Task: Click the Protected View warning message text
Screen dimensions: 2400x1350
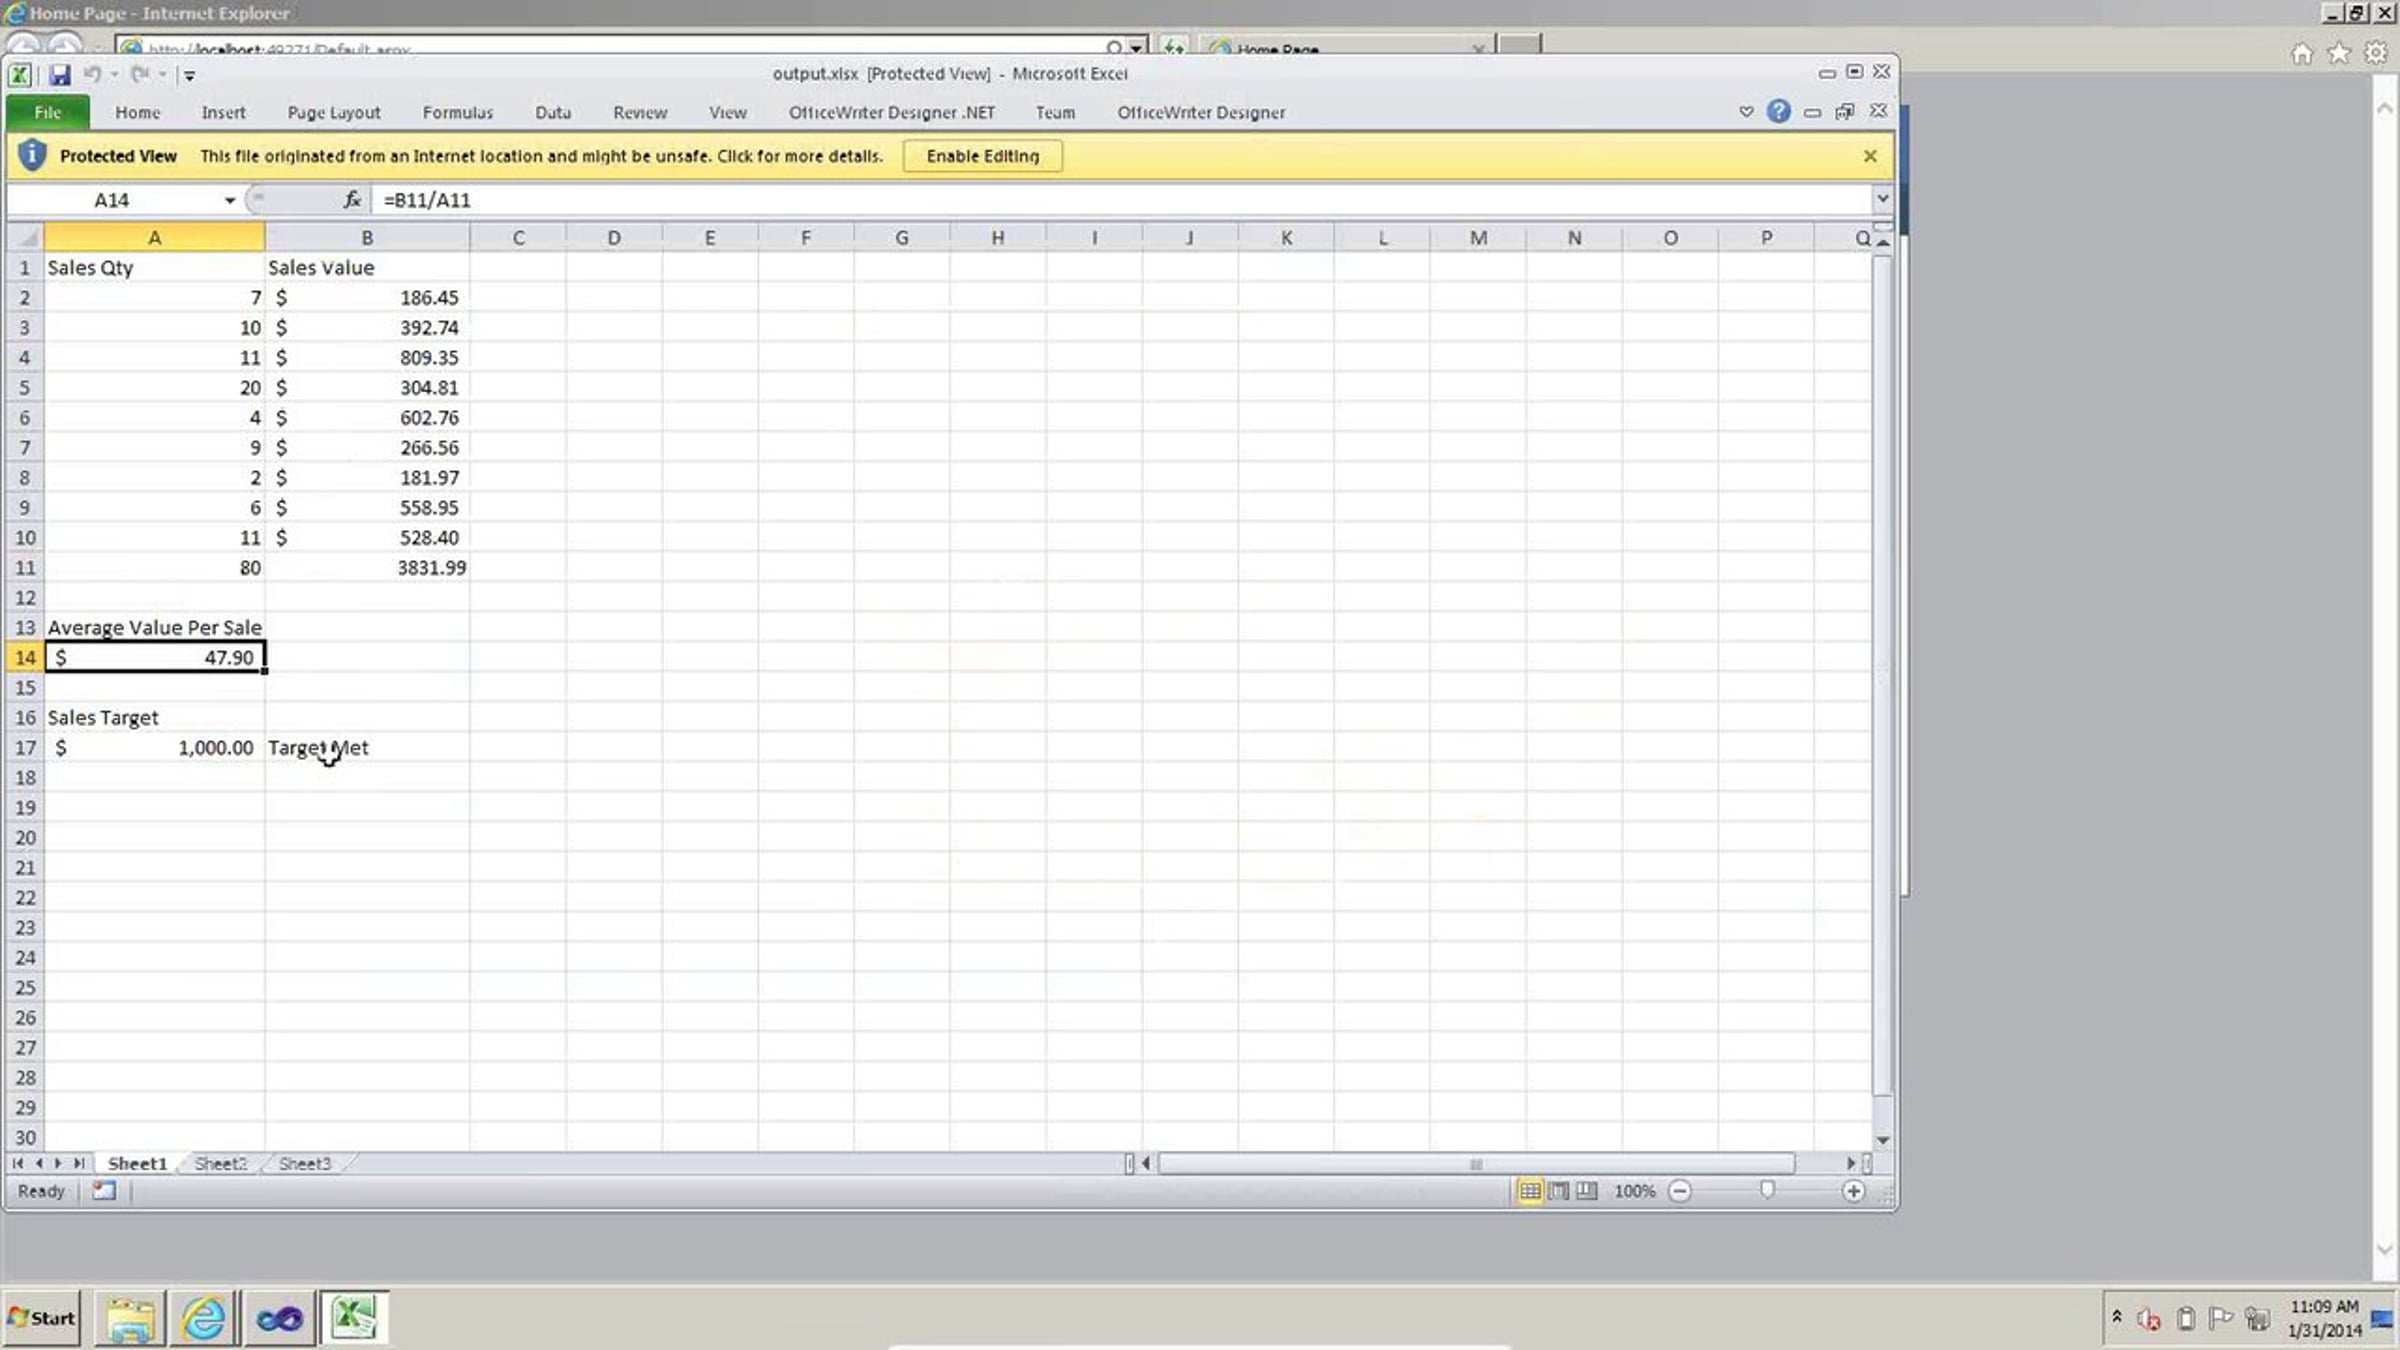Action: click(541, 156)
